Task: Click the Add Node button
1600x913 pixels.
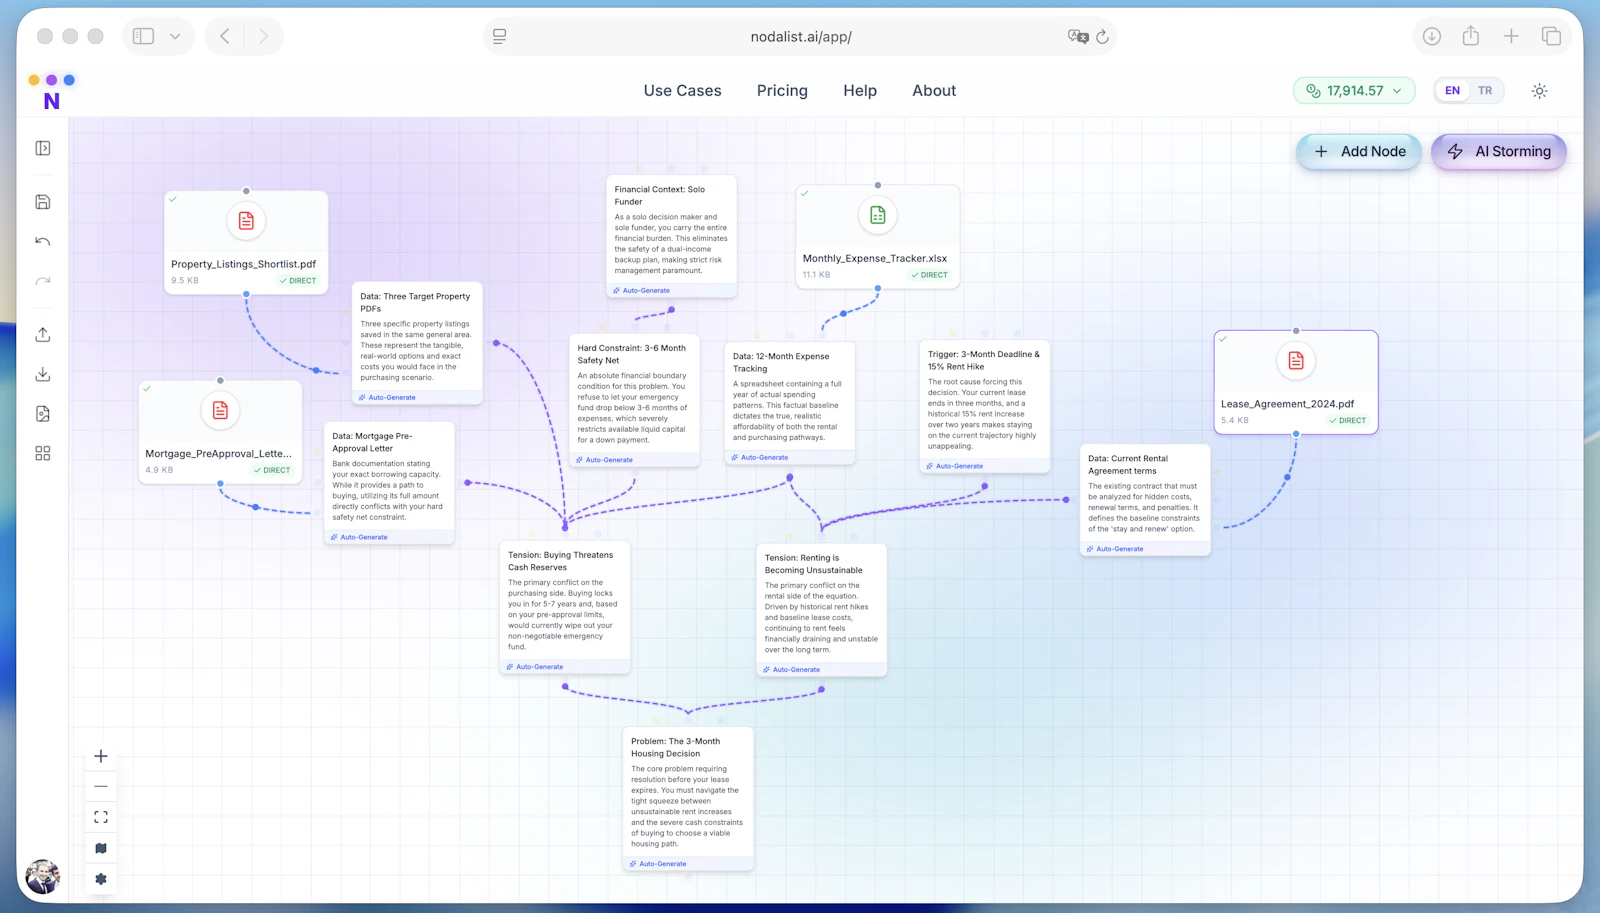Action: (x=1359, y=152)
